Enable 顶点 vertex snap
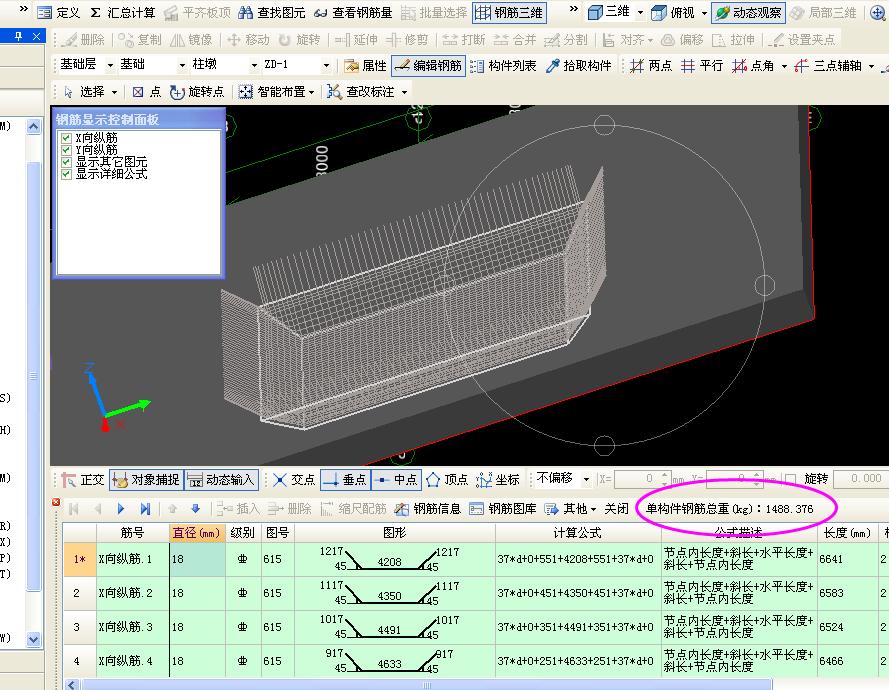The image size is (889, 690). pyautogui.click(x=447, y=480)
